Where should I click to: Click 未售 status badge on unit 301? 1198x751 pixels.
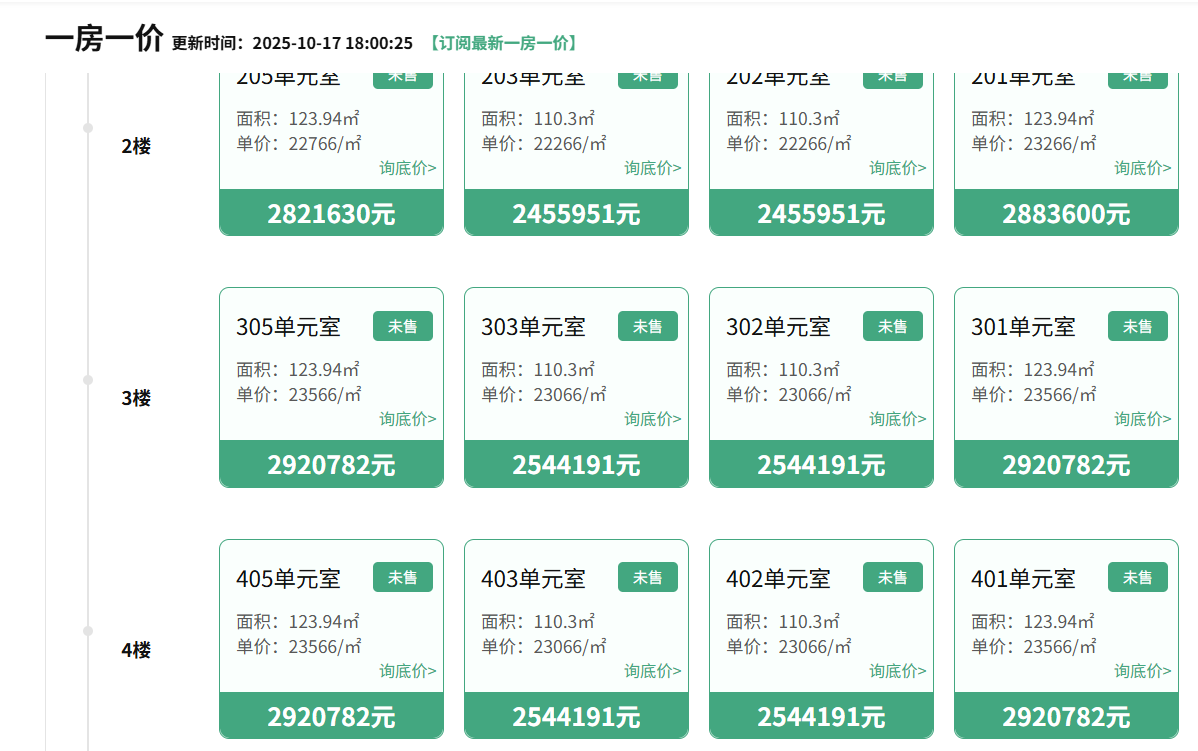click(x=1137, y=326)
